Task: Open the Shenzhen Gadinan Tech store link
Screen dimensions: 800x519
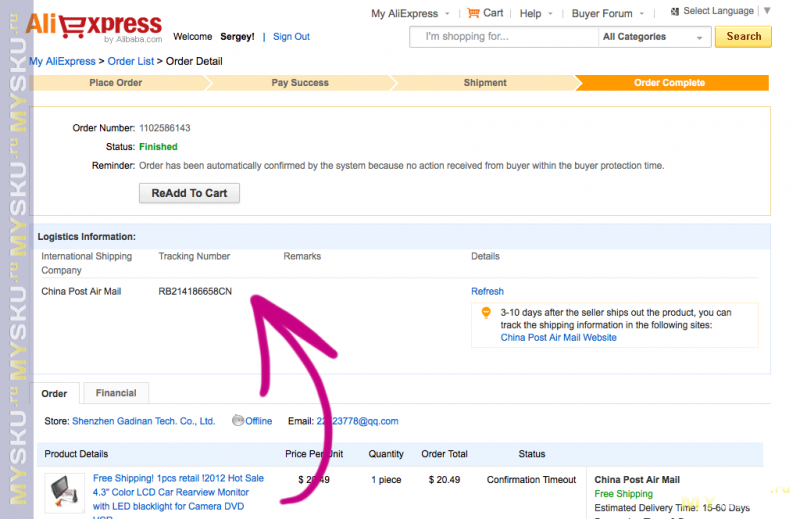Action: pyautogui.click(x=143, y=421)
